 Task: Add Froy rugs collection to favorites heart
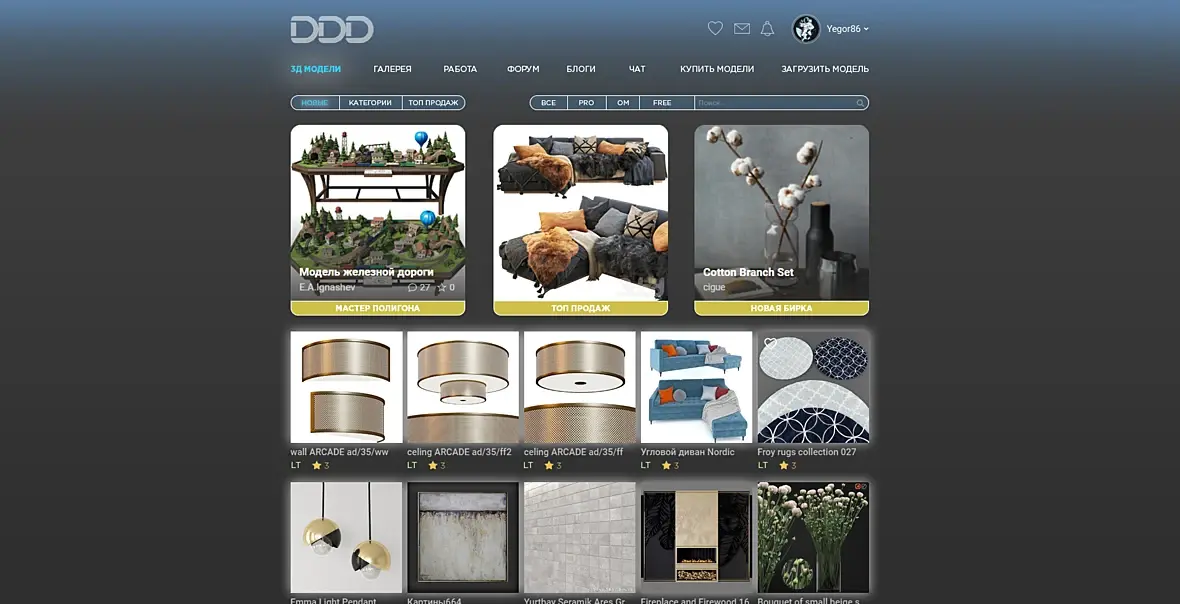point(770,343)
